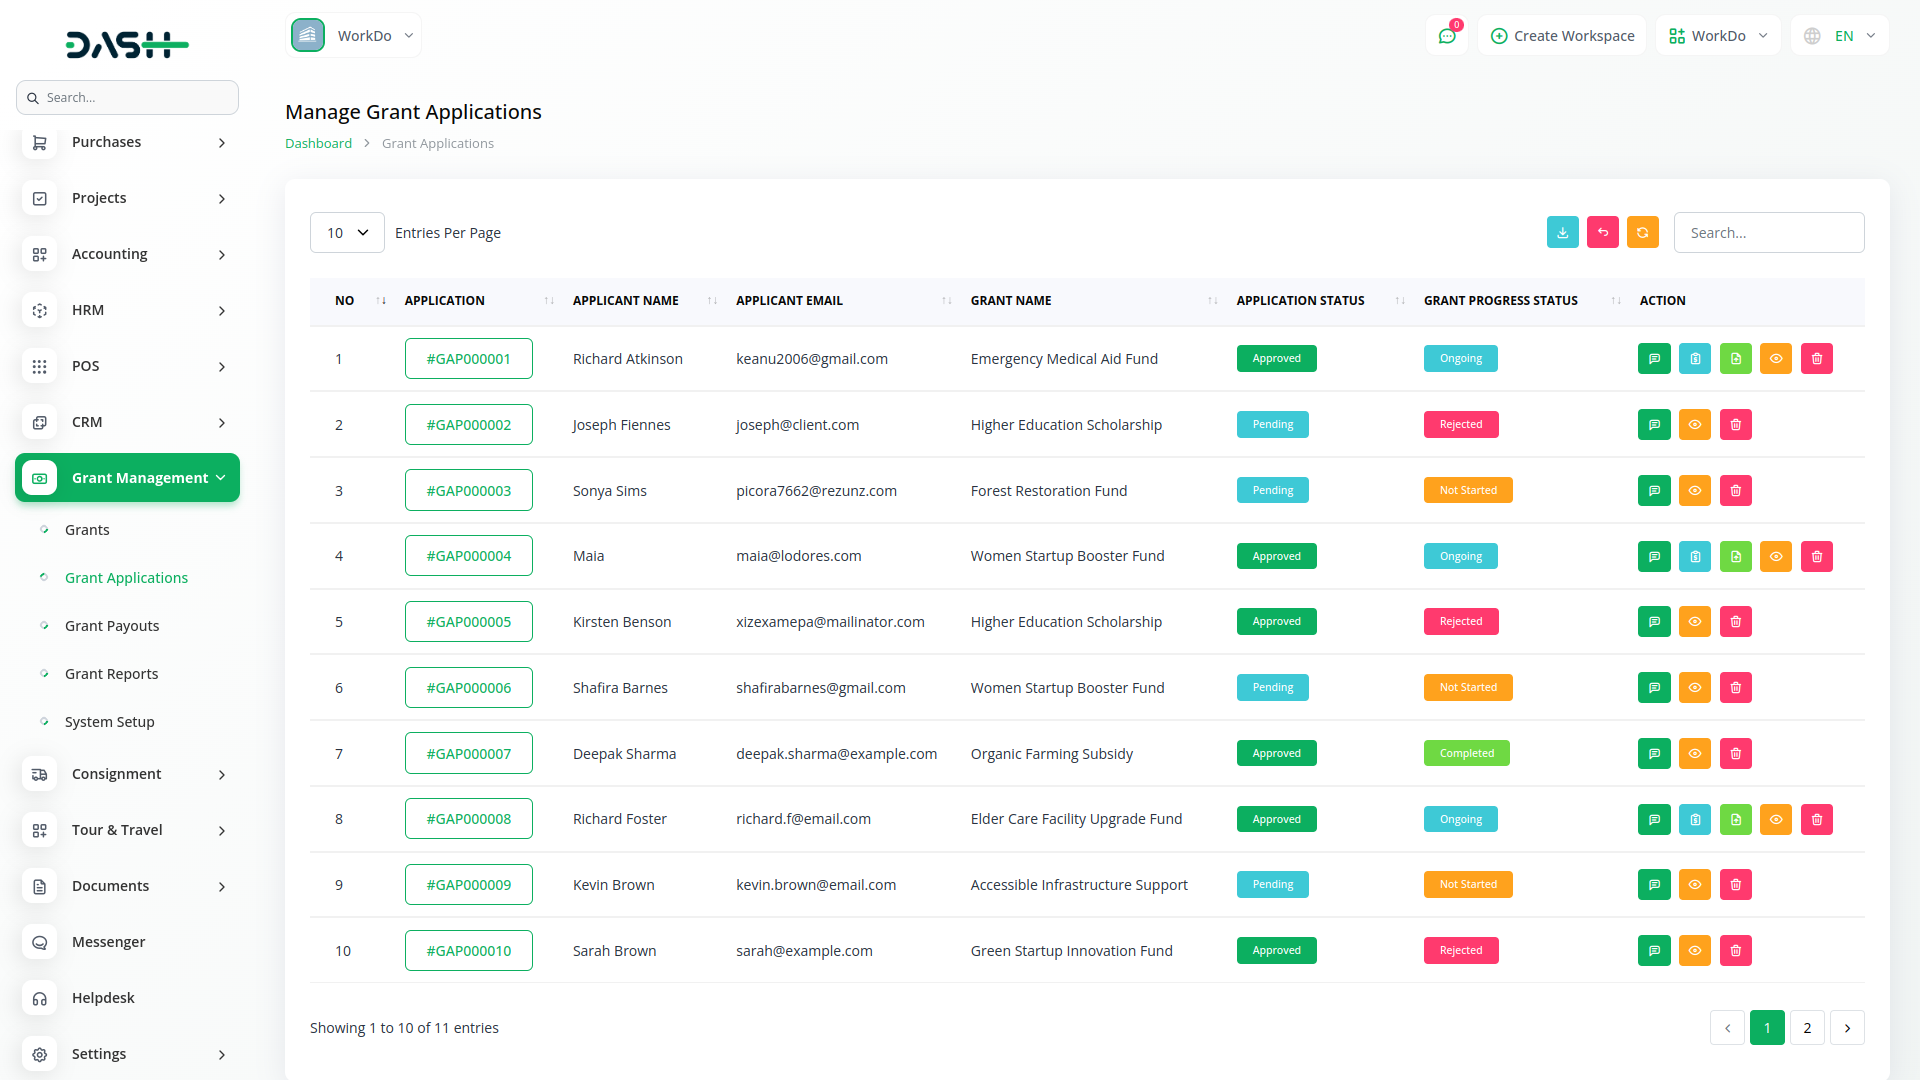Viewport: 1920px width, 1080px height.
Task: Open Grant Reports in the sidebar
Action: pyautogui.click(x=111, y=674)
